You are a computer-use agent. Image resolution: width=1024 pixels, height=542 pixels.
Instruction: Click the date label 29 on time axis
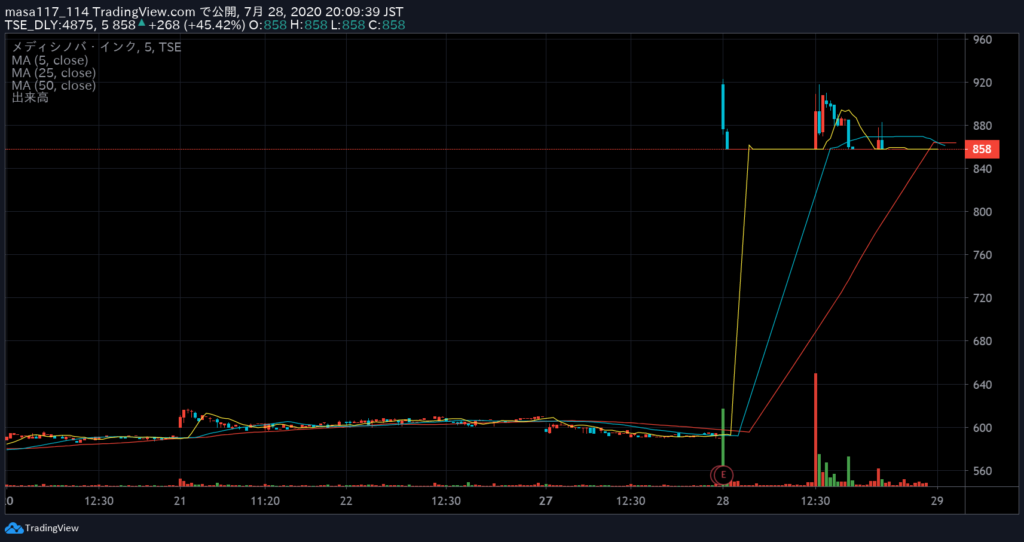pos(938,502)
